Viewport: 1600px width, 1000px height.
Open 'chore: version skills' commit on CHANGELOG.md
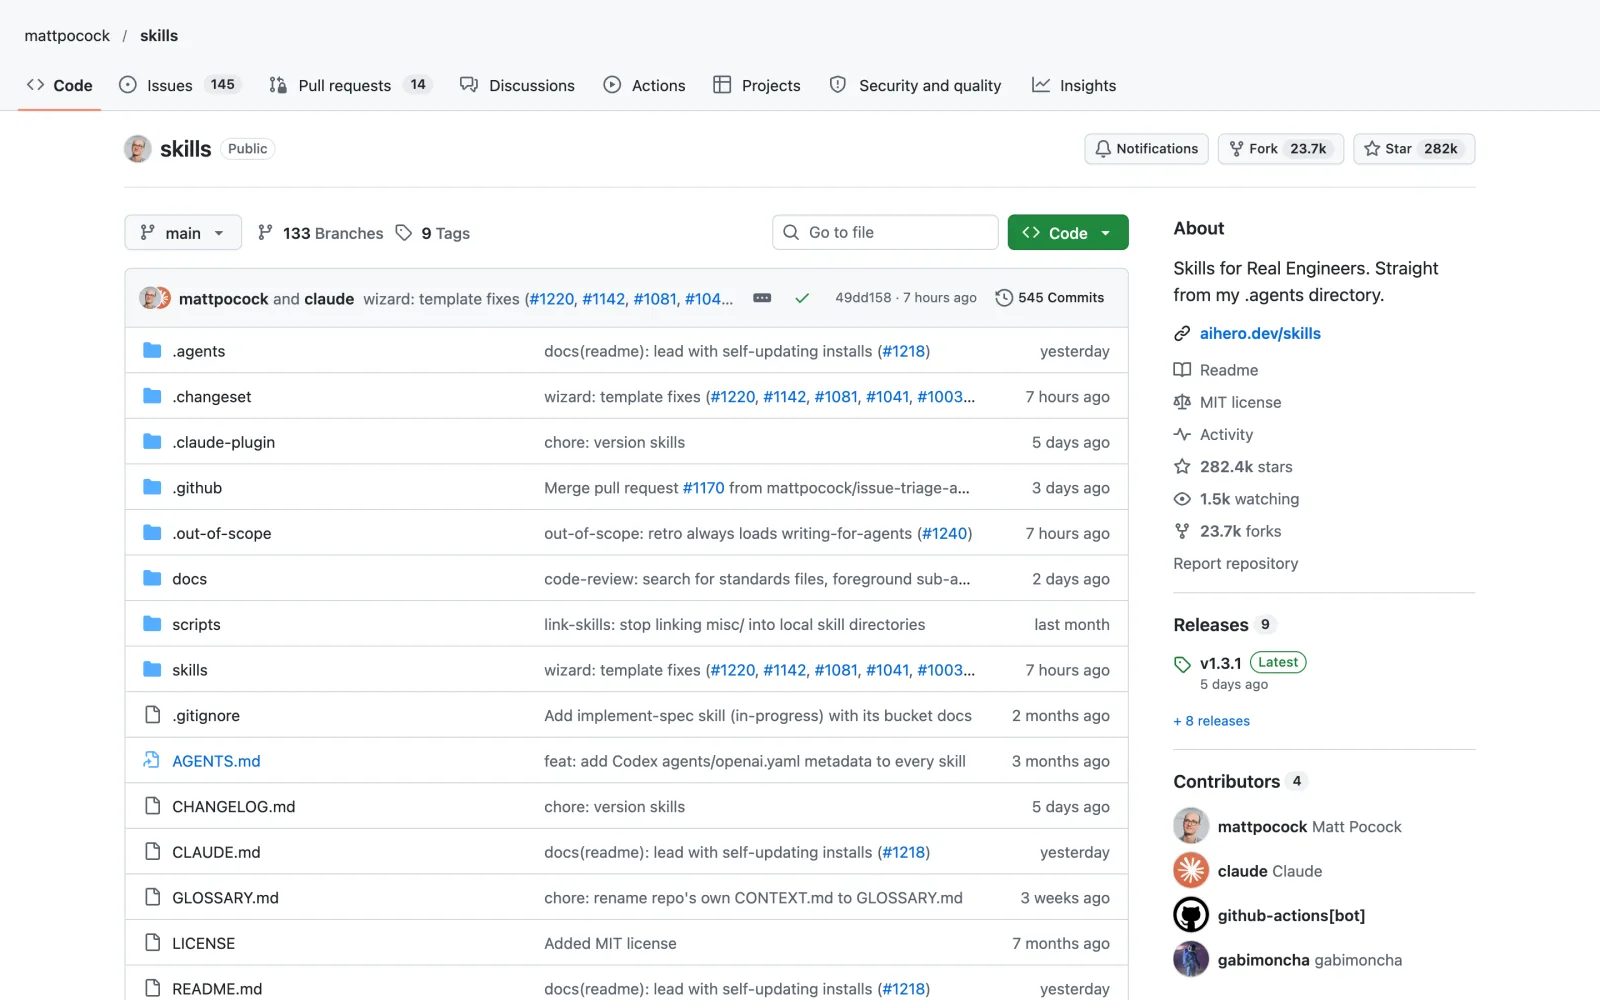614,807
